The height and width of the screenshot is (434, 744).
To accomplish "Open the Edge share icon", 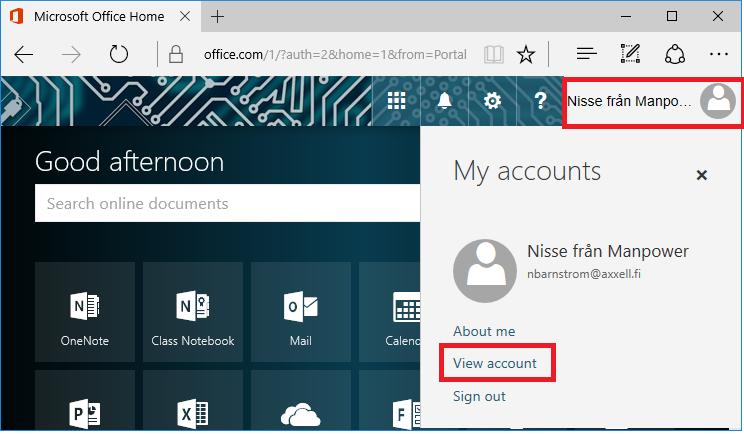I will [675, 54].
